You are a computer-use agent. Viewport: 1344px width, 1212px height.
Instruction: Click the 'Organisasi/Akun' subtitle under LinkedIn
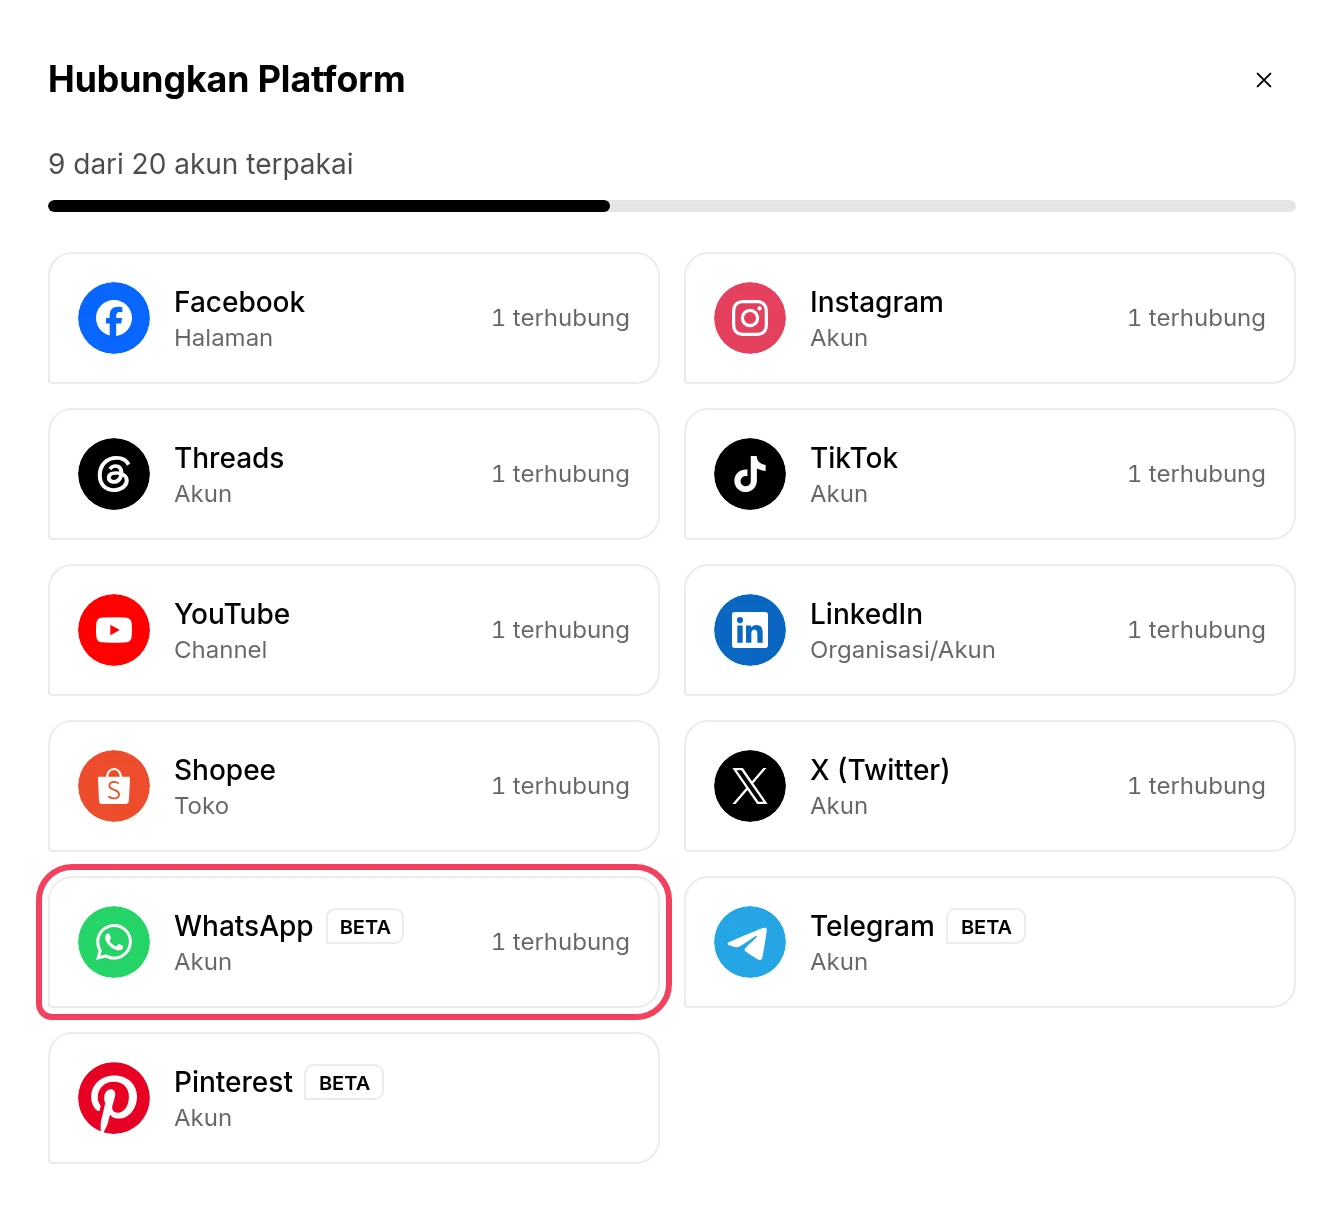tap(902, 650)
